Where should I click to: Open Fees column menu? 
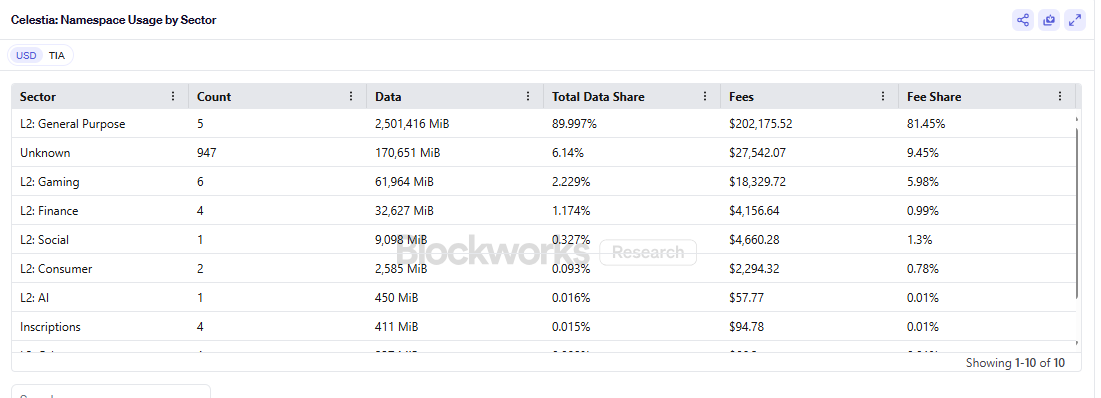click(x=883, y=97)
